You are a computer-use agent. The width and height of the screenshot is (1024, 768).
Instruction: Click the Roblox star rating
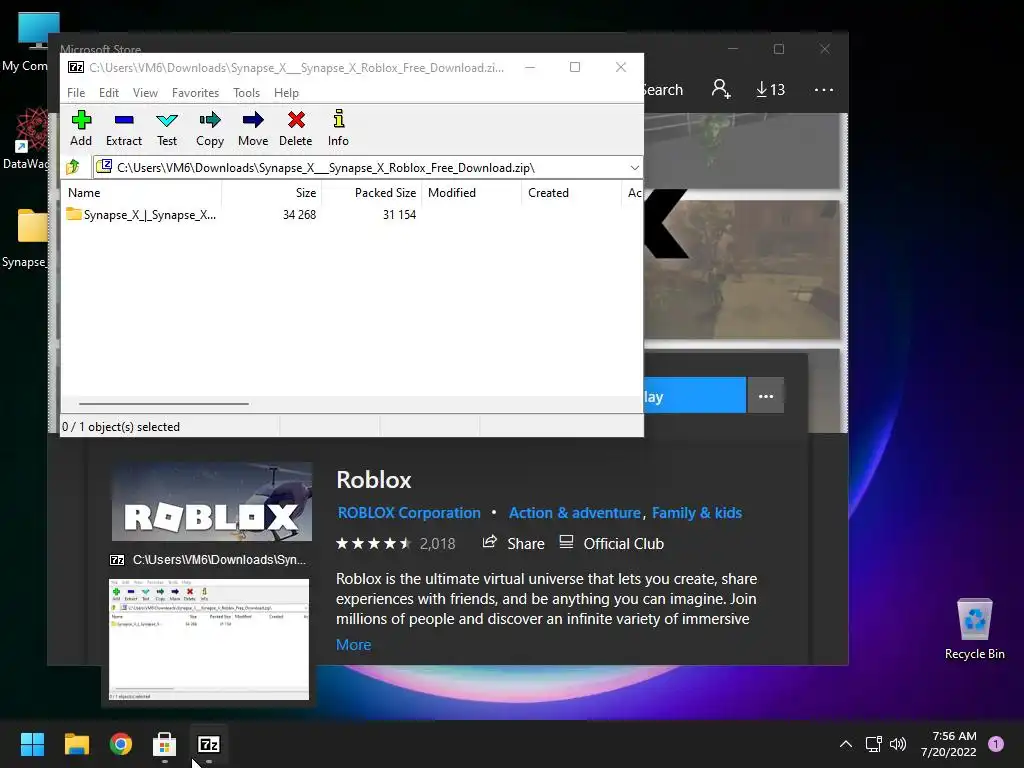(x=374, y=543)
